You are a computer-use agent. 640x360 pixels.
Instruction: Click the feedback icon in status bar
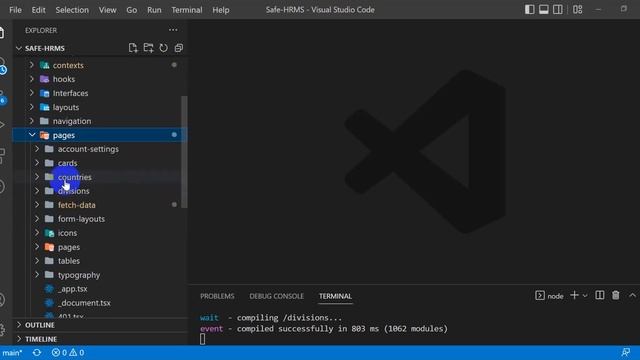[625, 352]
